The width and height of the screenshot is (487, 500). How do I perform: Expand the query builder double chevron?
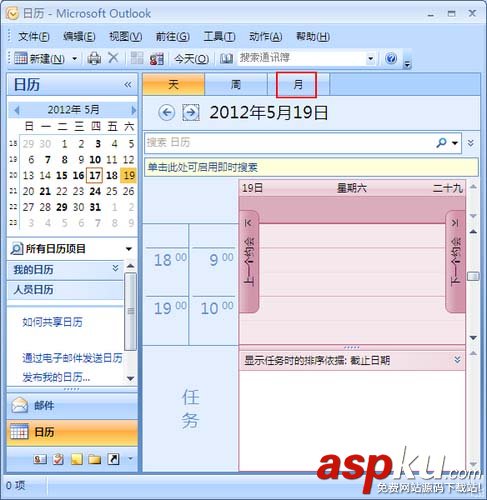tap(470, 143)
